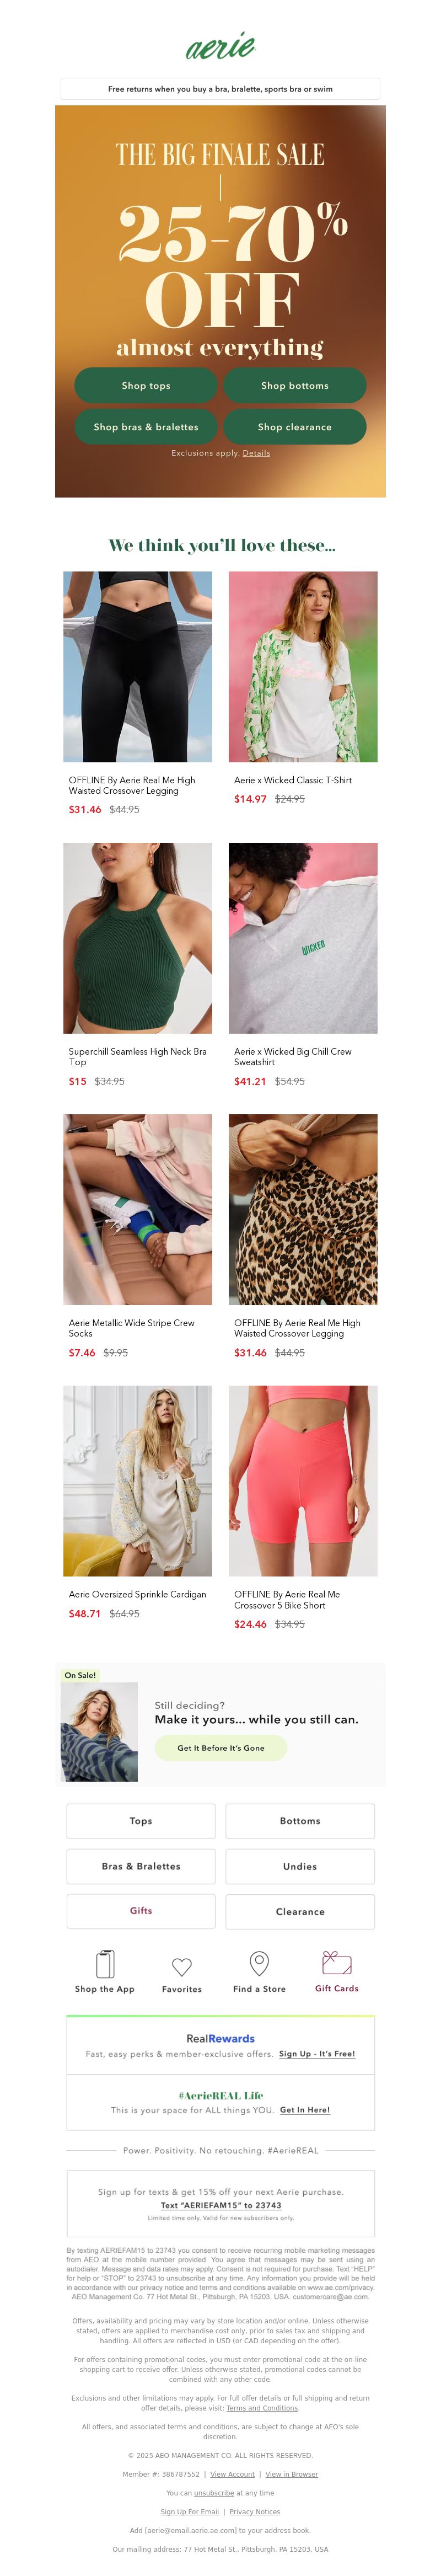Open the View in Browser link
Image resolution: width=441 pixels, height=2576 pixels.
[292, 2473]
